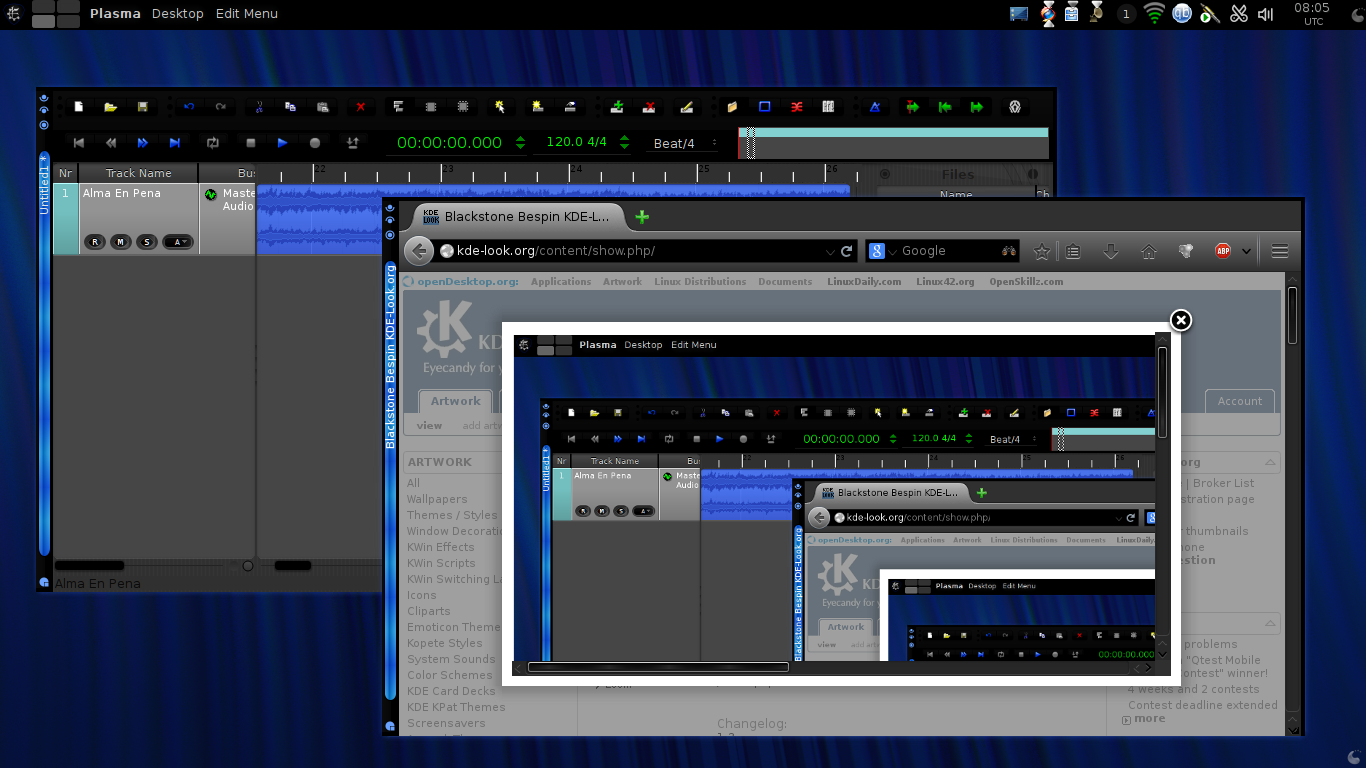Start playback with blue Play button
This screenshot has width=1366, height=768.
[x=283, y=143]
